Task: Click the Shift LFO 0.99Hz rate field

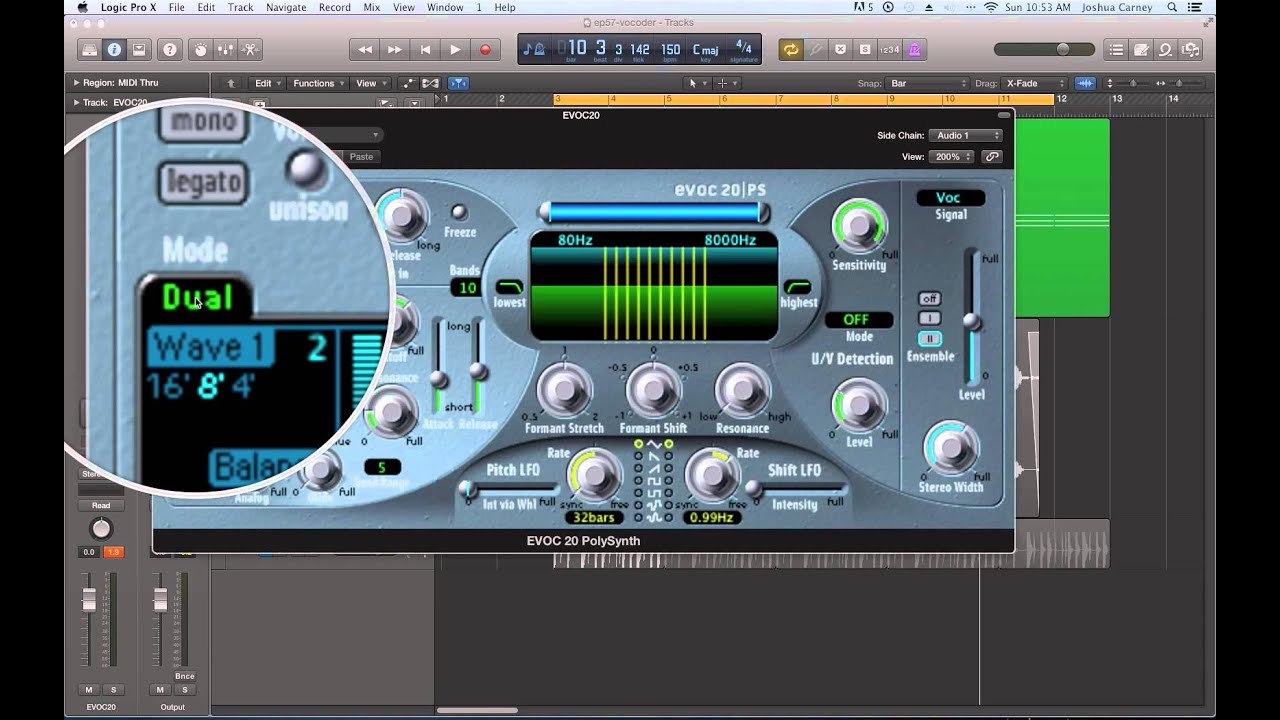Action: coord(711,518)
